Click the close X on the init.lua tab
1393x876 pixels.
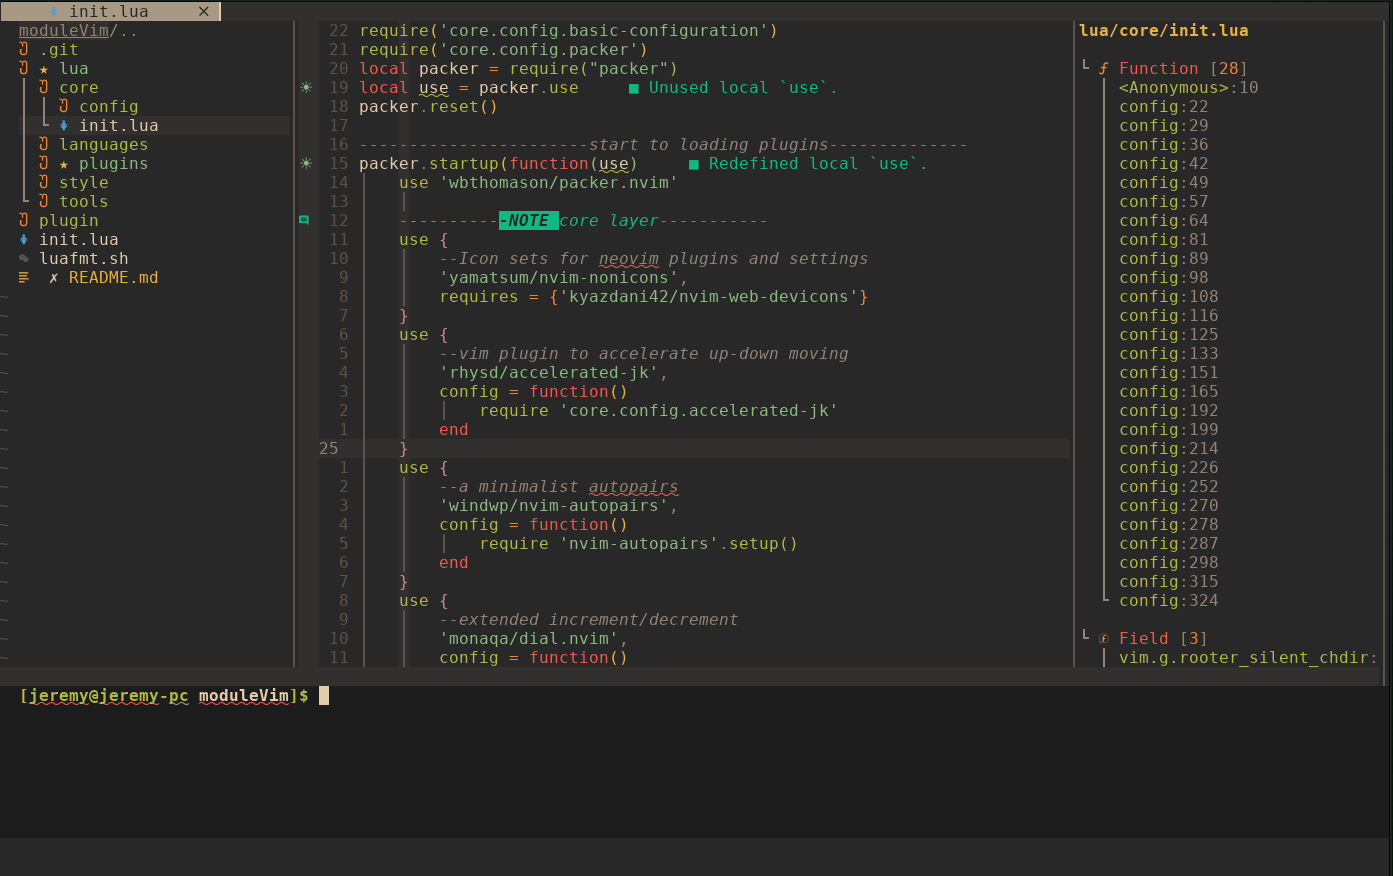click(x=204, y=12)
